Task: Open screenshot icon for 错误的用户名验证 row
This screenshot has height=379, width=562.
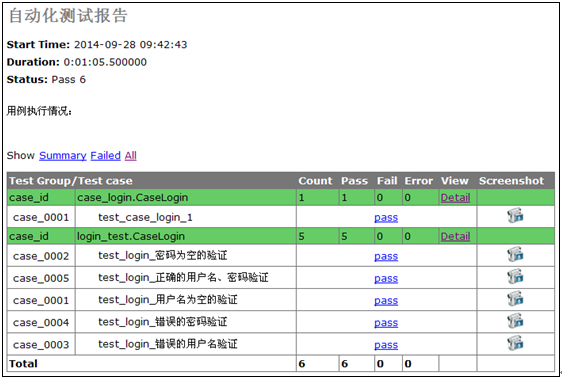Action: [515, 344]
